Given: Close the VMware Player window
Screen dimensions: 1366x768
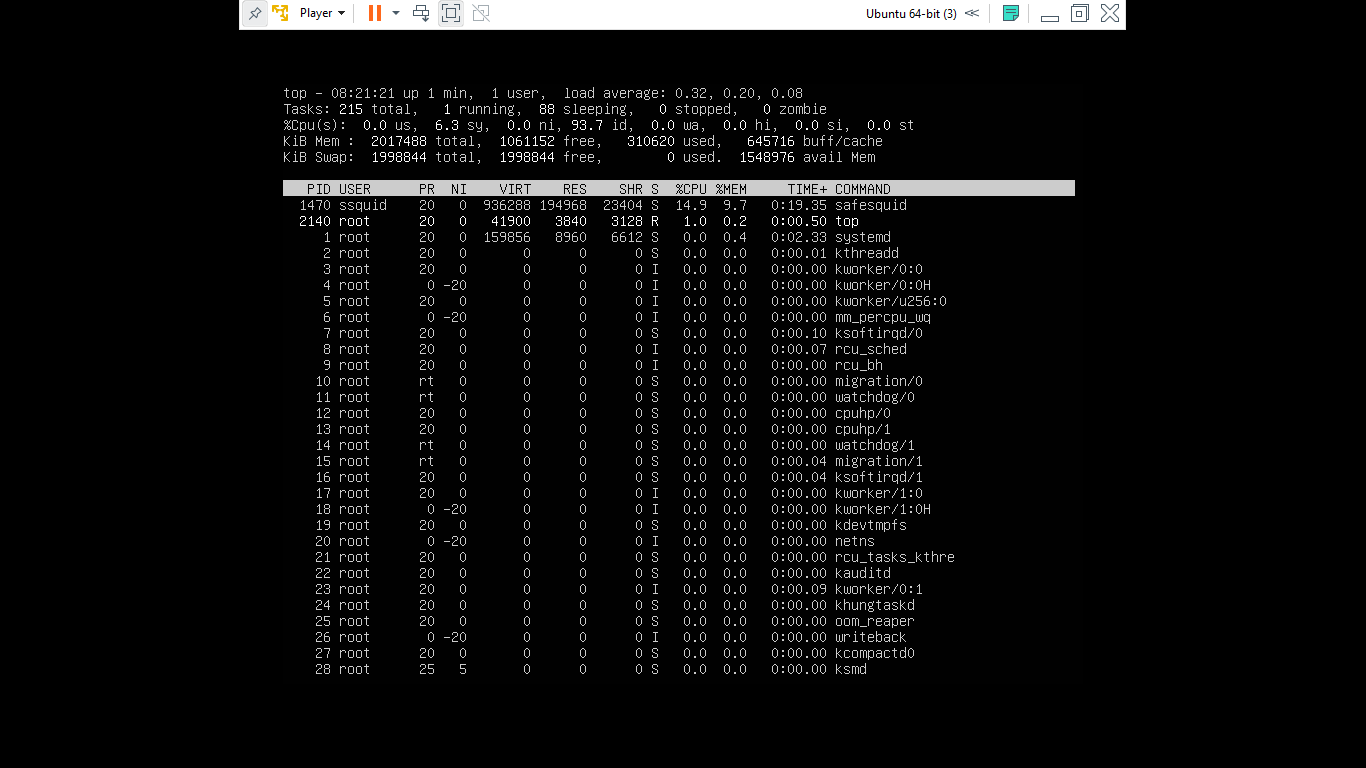Looking at the screenshot, I should coord(1110,14).
